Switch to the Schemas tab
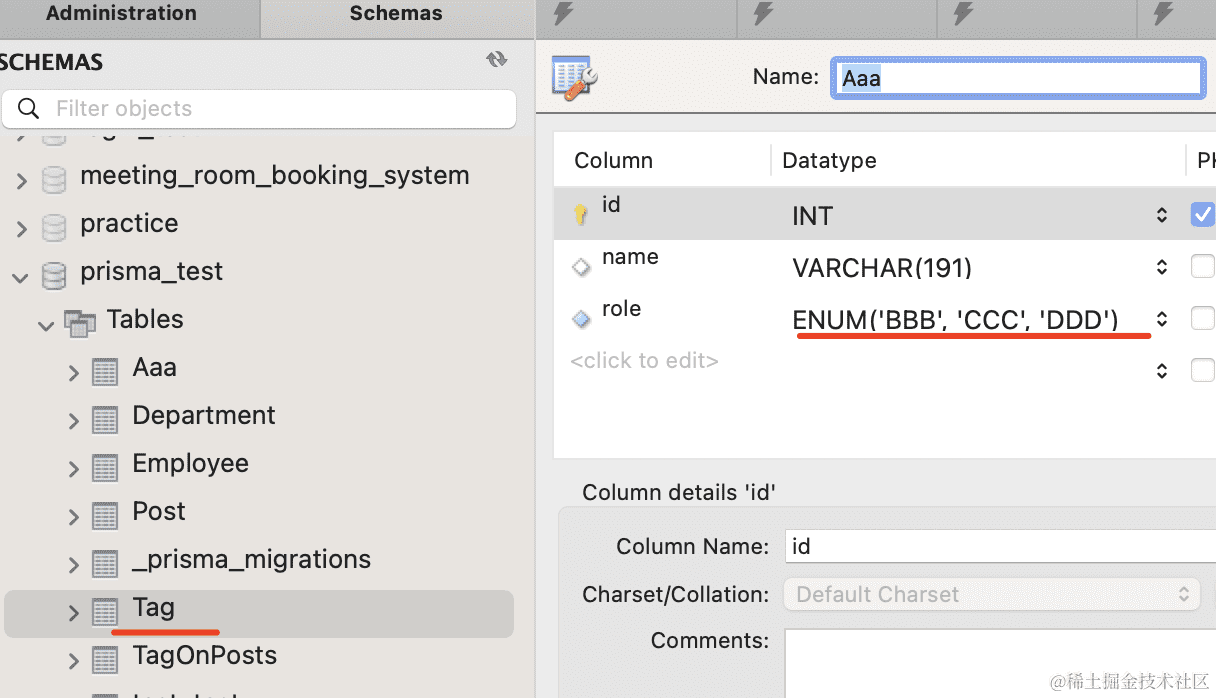The height and width of the screenshot is (698, 1216). click(x=396, y=14)
